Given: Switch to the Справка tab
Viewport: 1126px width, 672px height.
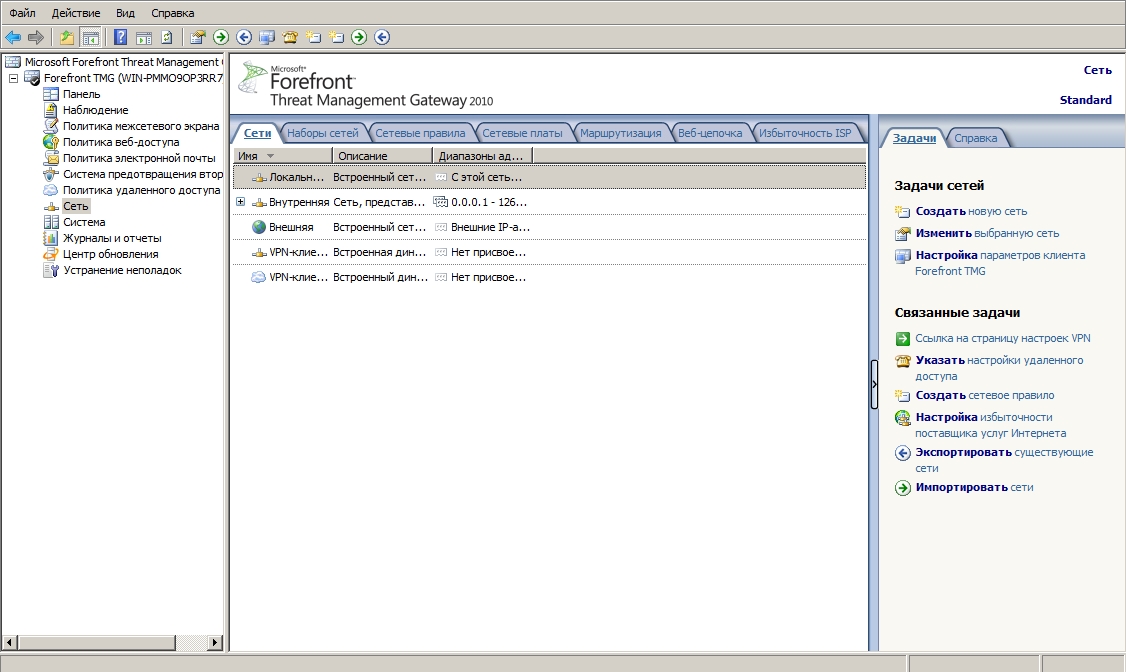Looking at the screenshot, I should tap(975, 138).
